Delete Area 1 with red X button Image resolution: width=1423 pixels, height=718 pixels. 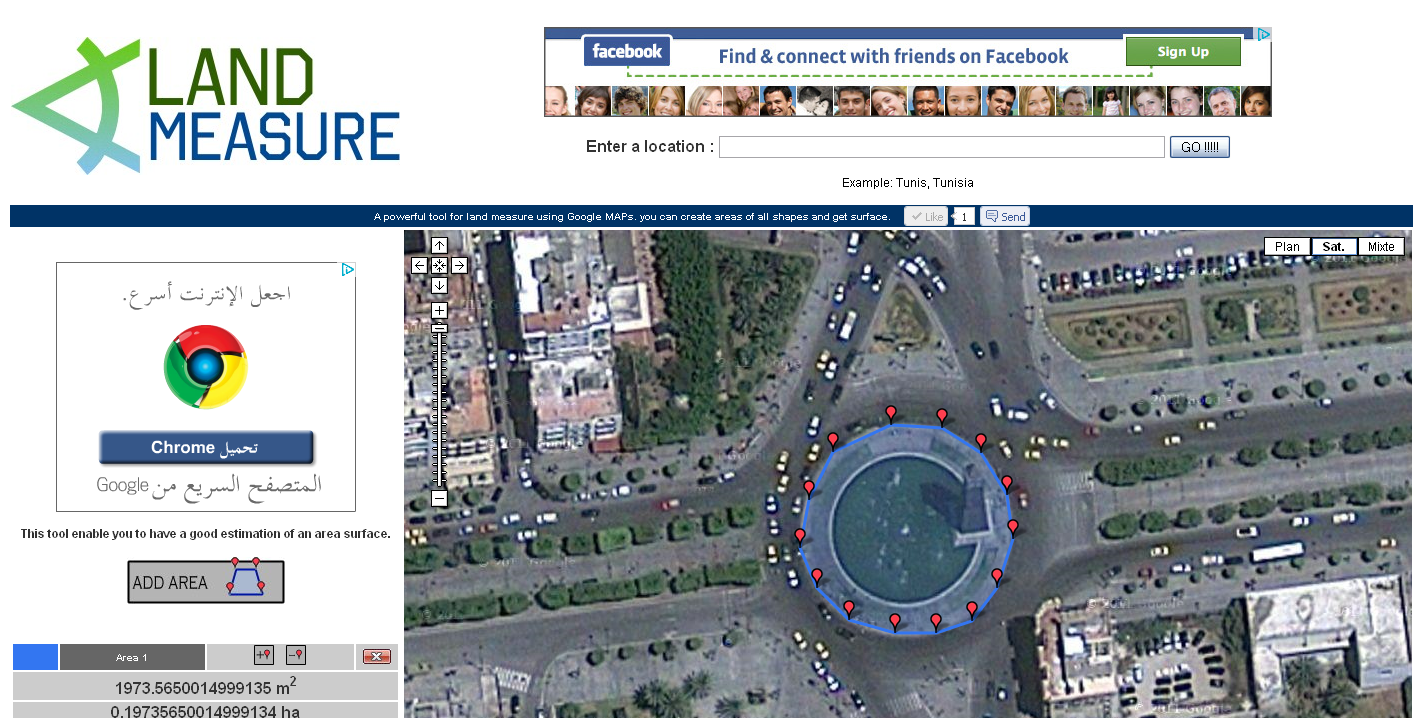[377, 657]
